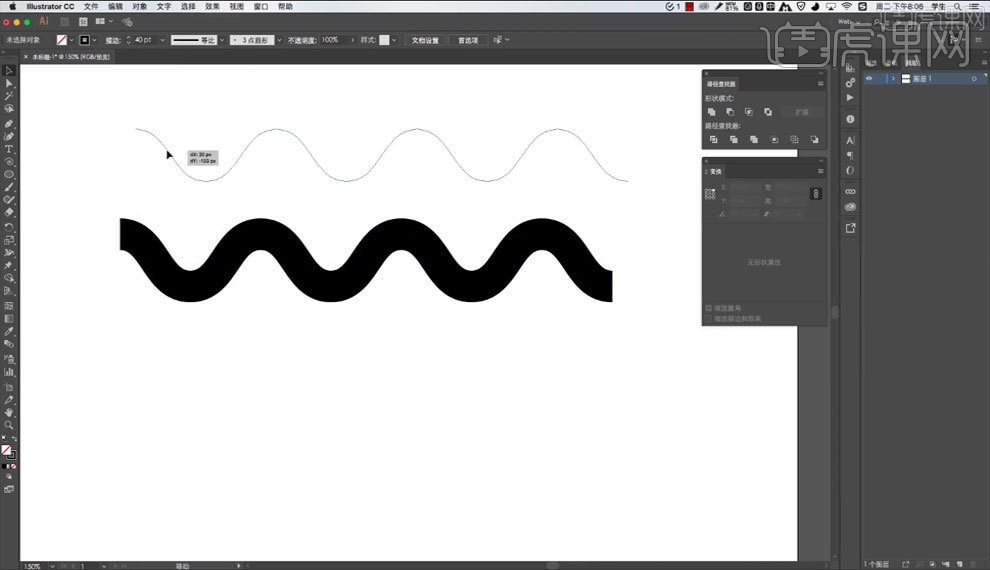990x570 pixels.
Task: Select the Type tool in the toolbox
Action: (9, 149)
